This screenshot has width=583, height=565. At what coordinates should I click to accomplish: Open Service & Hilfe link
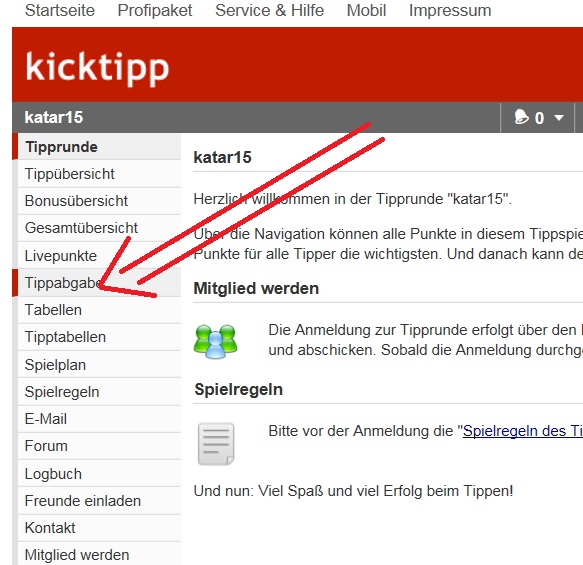(270, 10)
